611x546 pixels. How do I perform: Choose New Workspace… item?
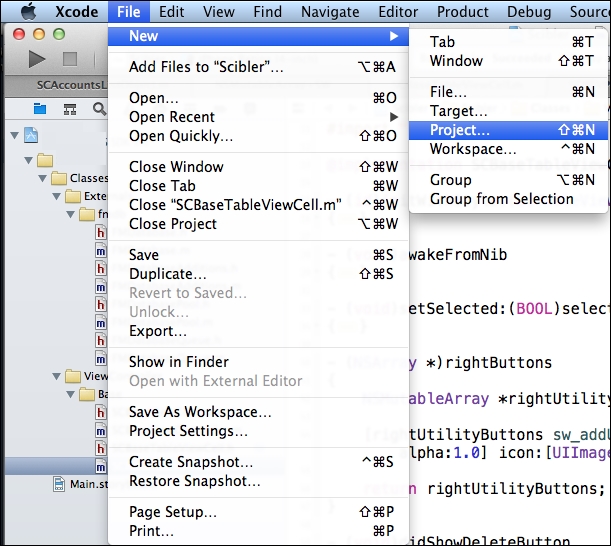tap(509, 149)
